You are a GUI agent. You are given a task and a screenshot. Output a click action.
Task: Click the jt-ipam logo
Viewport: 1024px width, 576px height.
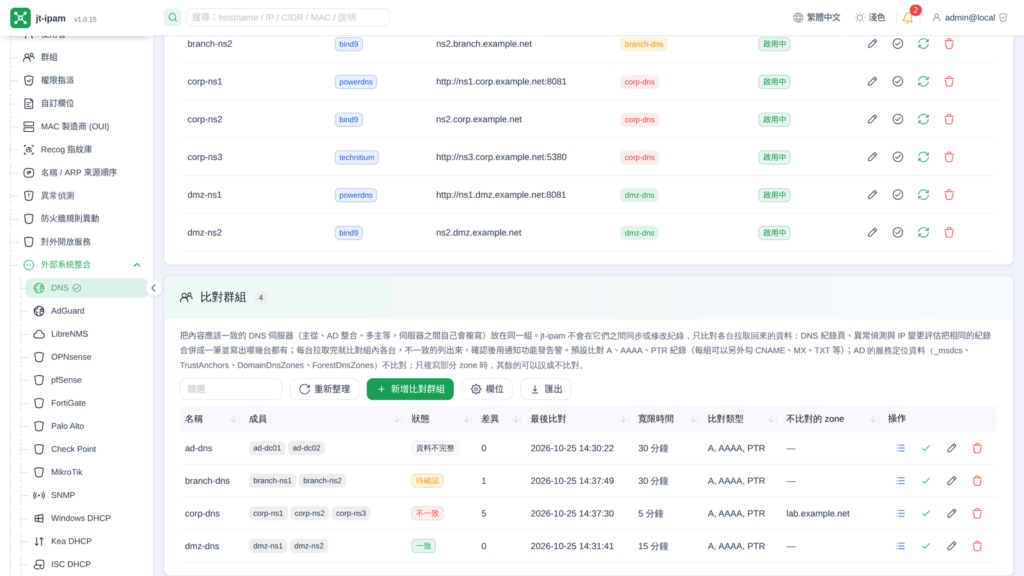(20, 18)
